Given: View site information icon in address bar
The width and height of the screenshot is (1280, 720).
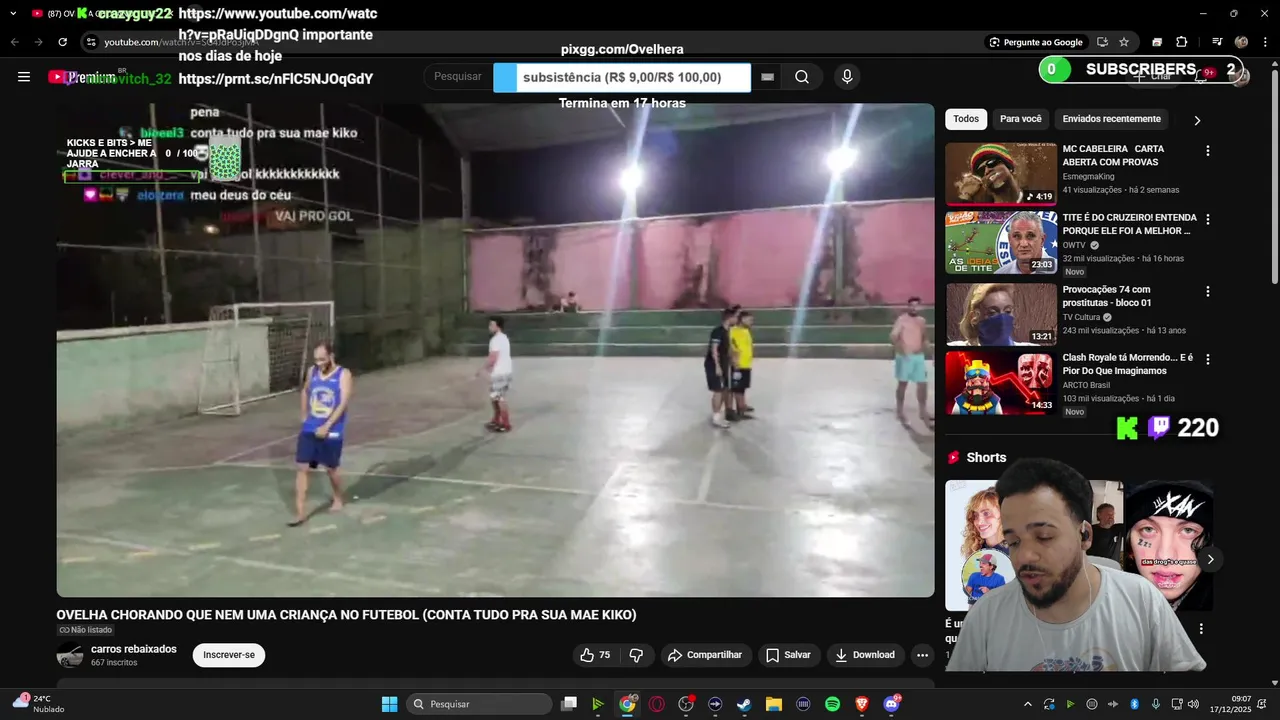Looking at the screenshot, I should click(x=91, y=42).
